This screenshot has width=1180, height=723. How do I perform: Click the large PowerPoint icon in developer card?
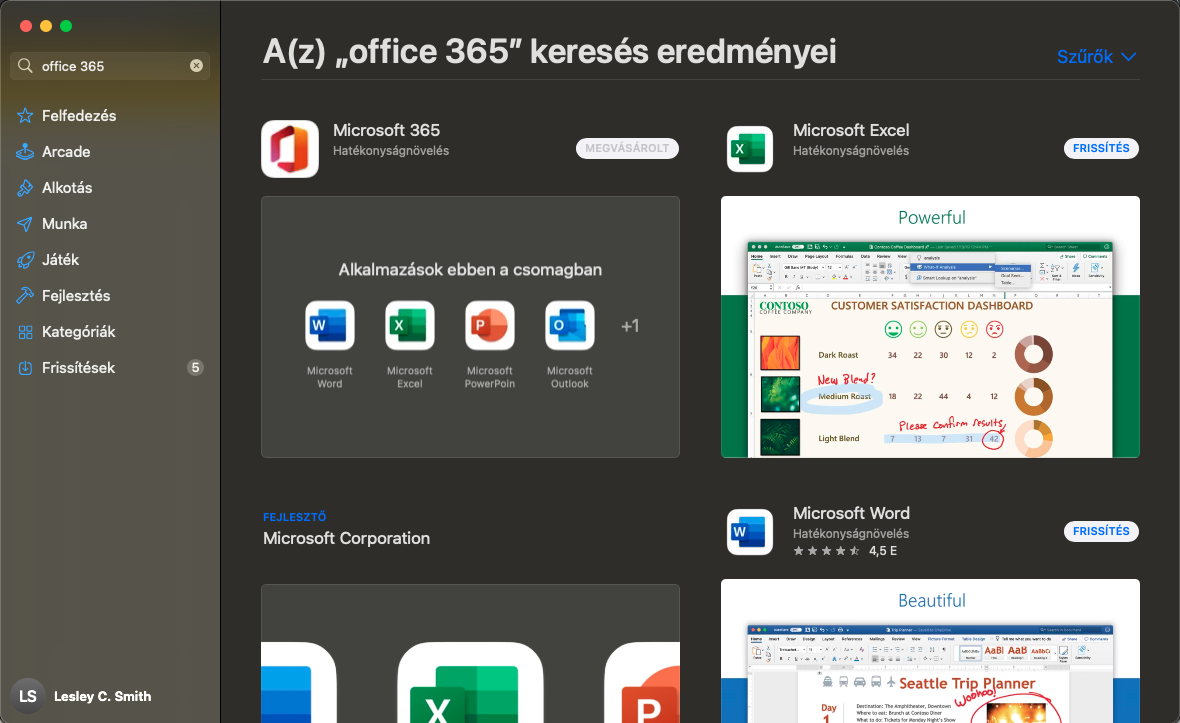(x=642, y=682)
